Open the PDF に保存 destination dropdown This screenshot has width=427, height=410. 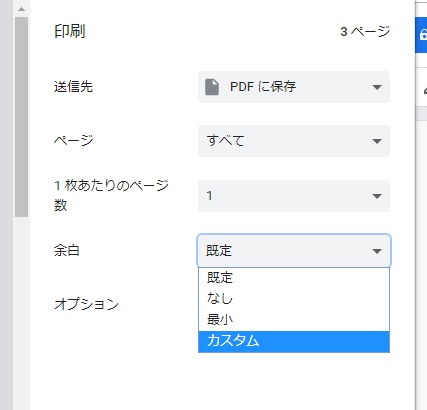point(294,87)
